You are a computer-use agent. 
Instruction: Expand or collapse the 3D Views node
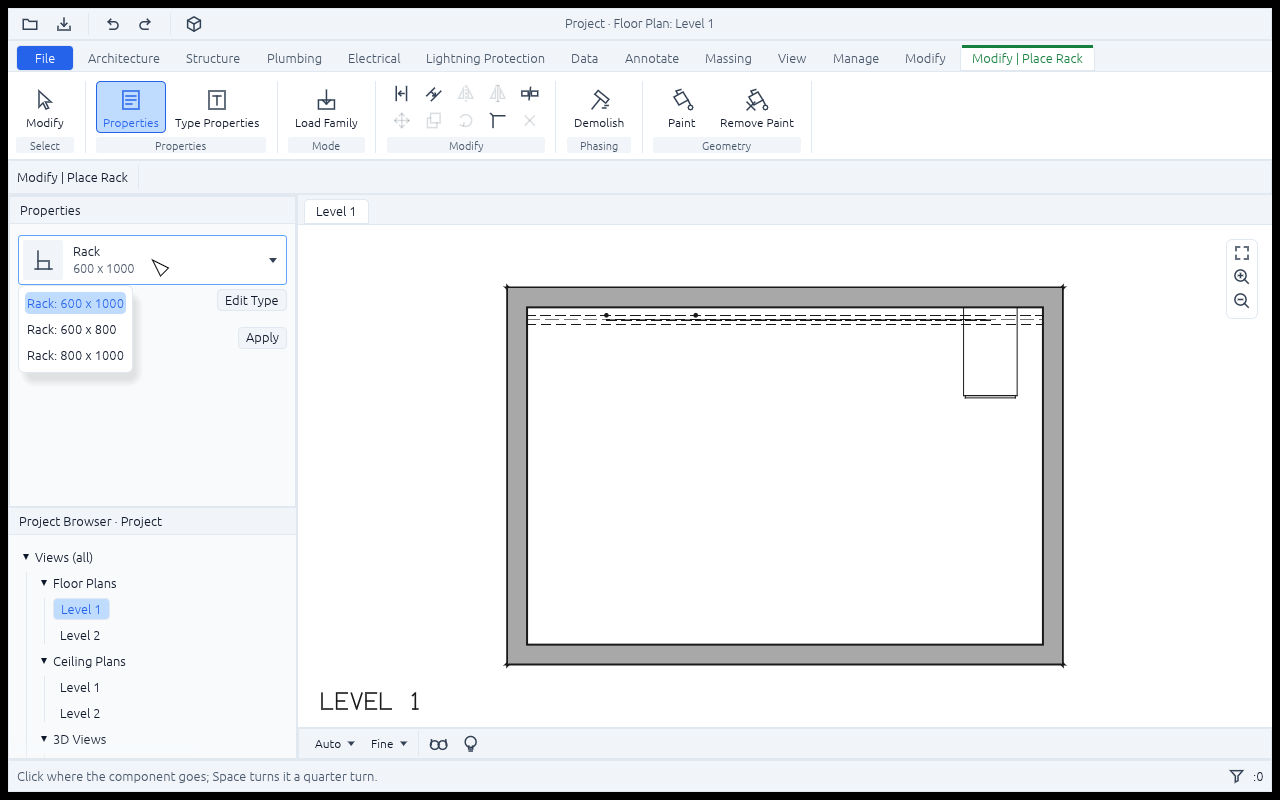(44, 739)
